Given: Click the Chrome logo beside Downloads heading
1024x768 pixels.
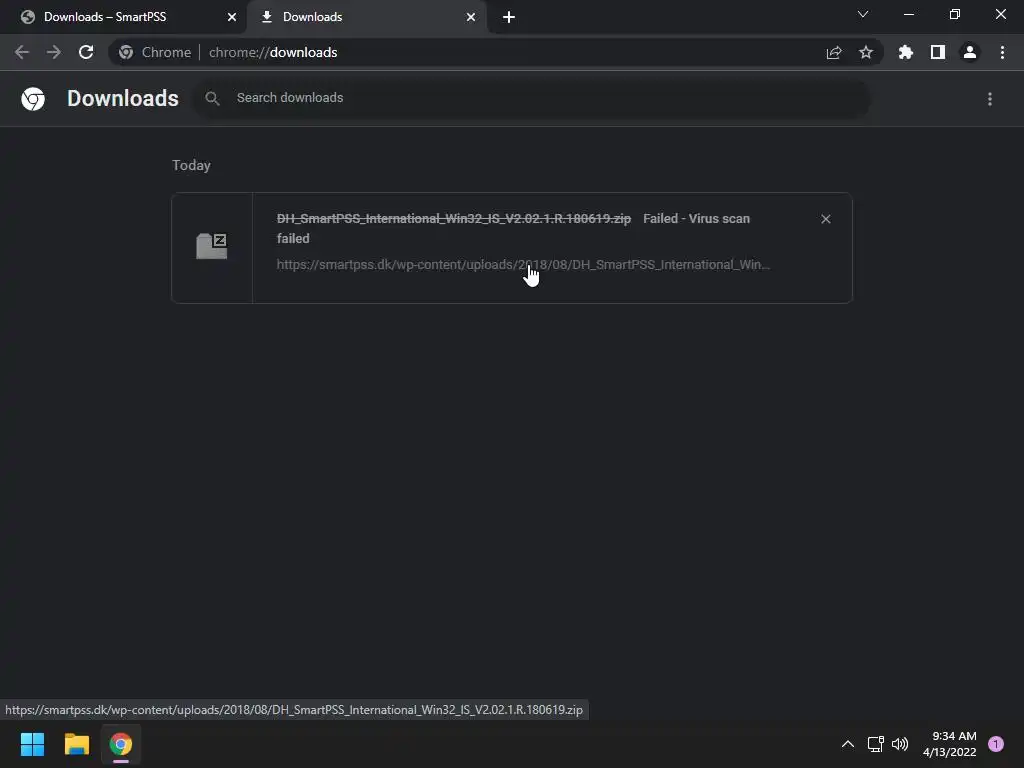Looking at the screenshot, I should [33, 99].
